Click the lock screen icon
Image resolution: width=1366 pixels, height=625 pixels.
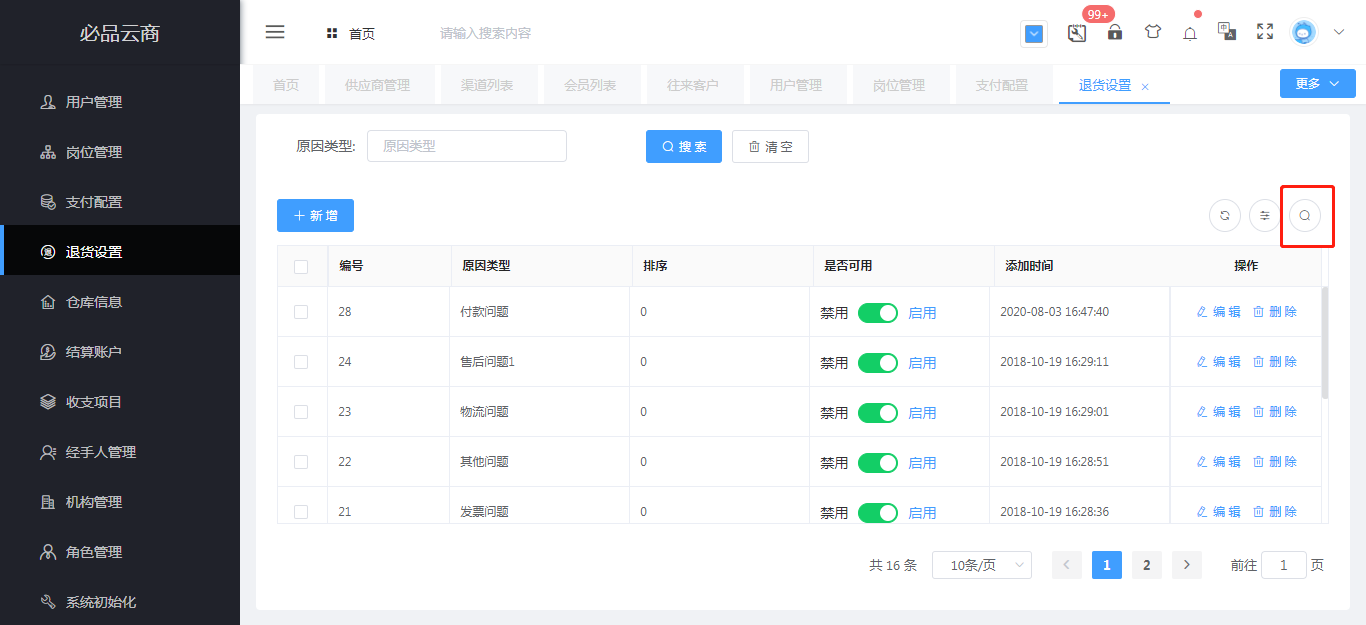point(1115,32)
